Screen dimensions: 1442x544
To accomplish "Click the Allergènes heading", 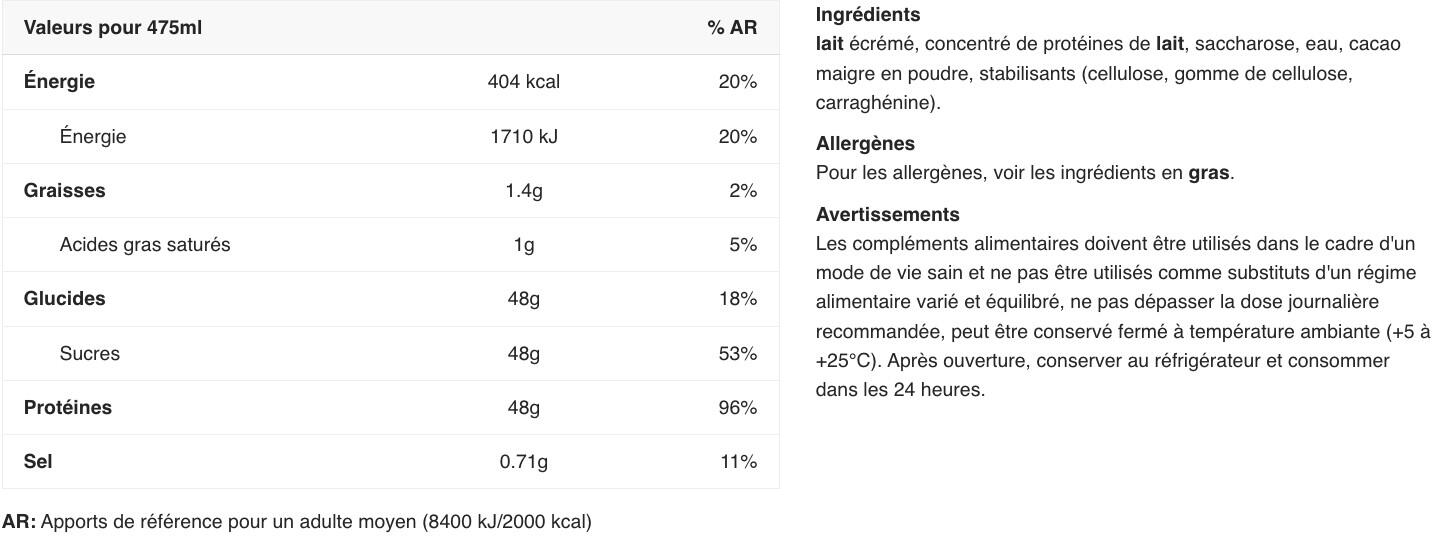I will coord(865,144).
